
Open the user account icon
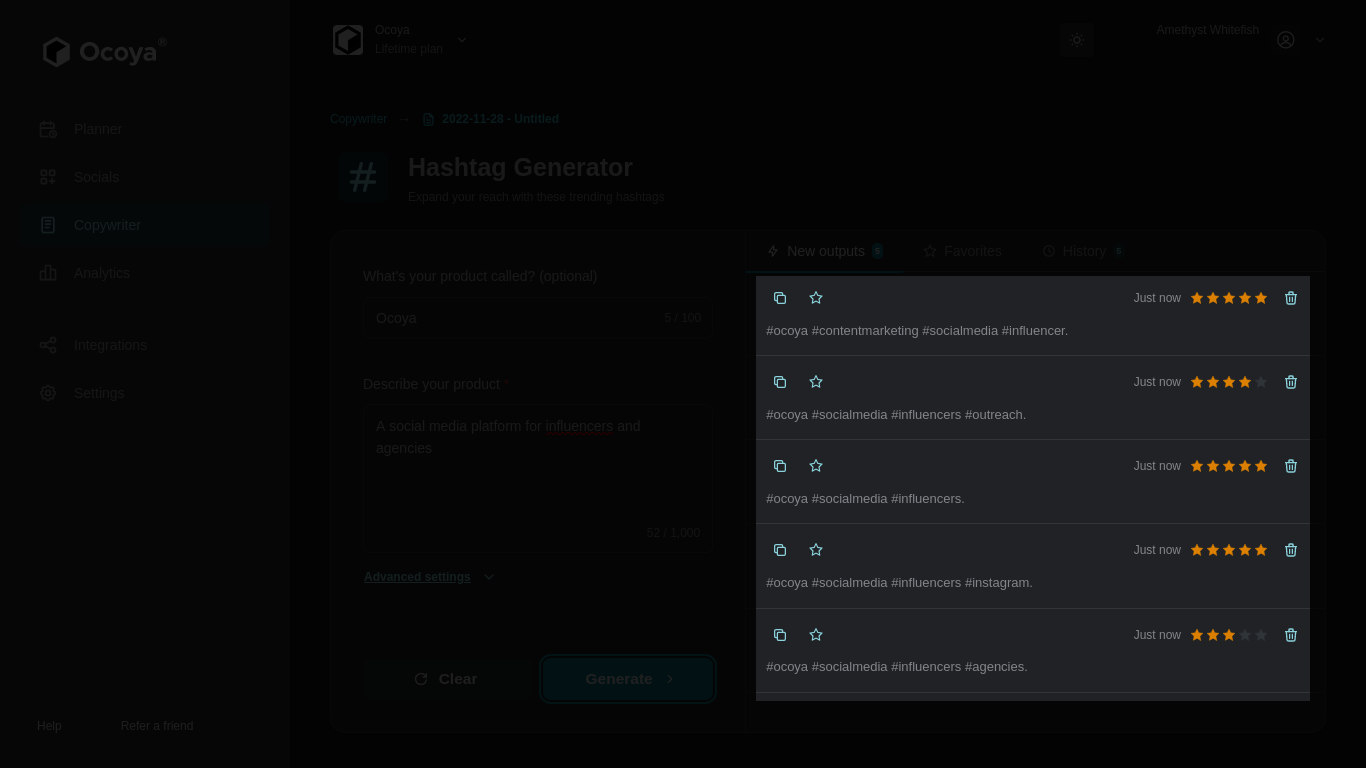coord(1286,40)
